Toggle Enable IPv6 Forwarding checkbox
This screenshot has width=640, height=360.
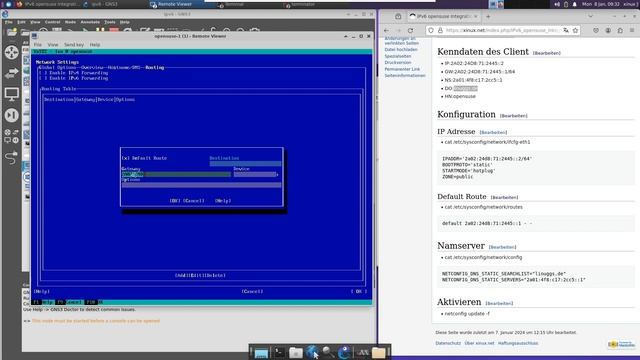pyautogui.click(x=43, y=78)
